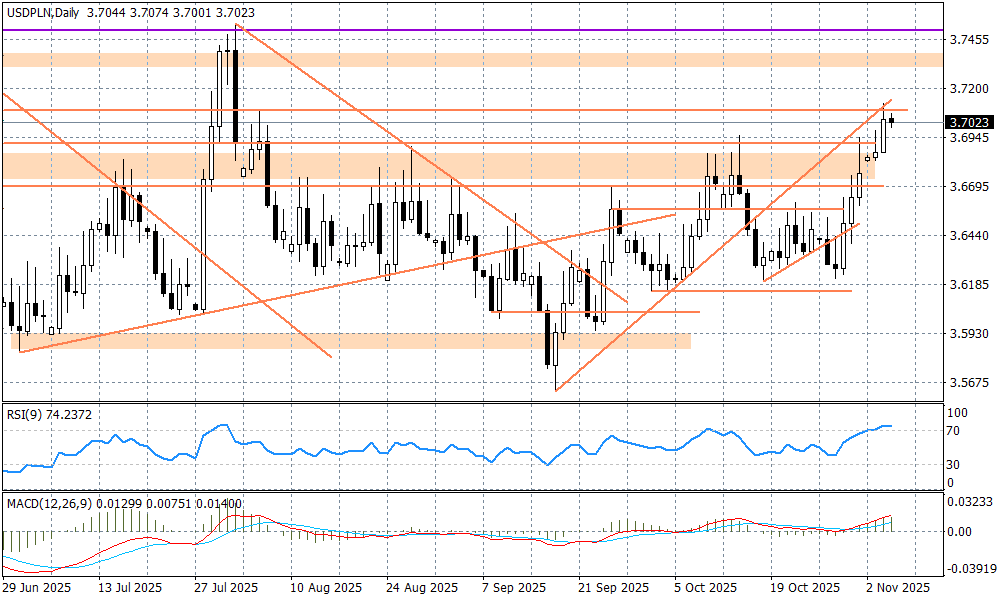This screenshot has height=600, width=1000.
Task: Select the 2 Nov 2025 date label
Action: tap(897, 588)
